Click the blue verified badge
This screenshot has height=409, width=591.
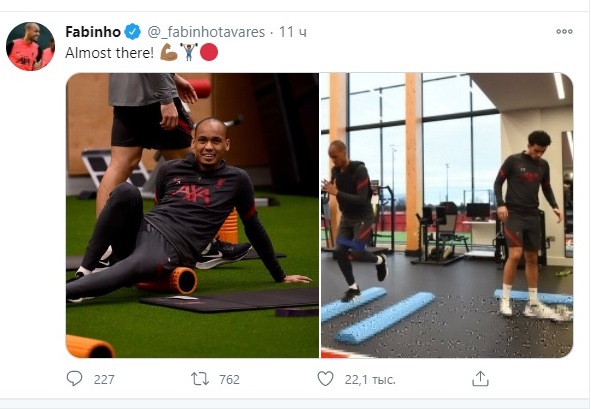[x=133, y=32]
